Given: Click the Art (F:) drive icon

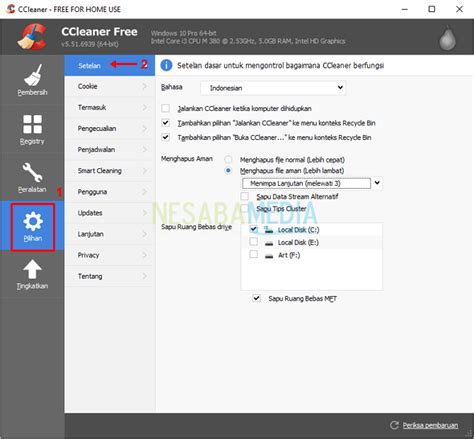Looking at the screenshot, I should coord(269,256).
